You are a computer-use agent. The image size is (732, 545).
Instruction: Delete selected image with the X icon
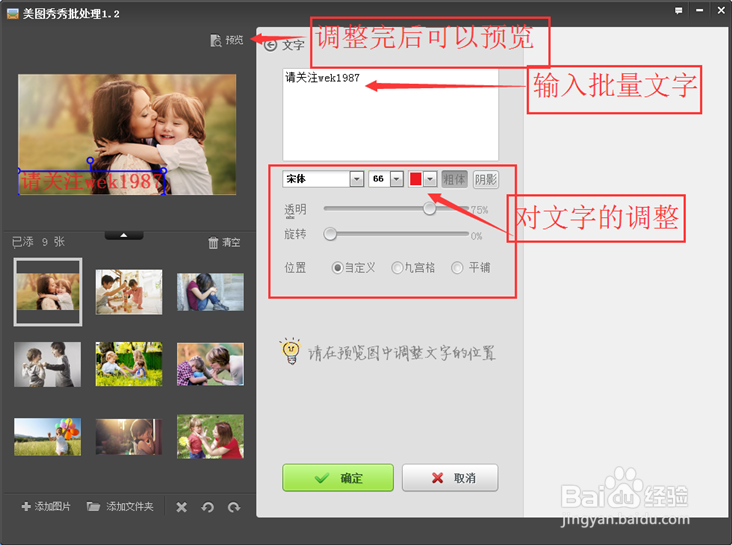(x=182, y=507)
